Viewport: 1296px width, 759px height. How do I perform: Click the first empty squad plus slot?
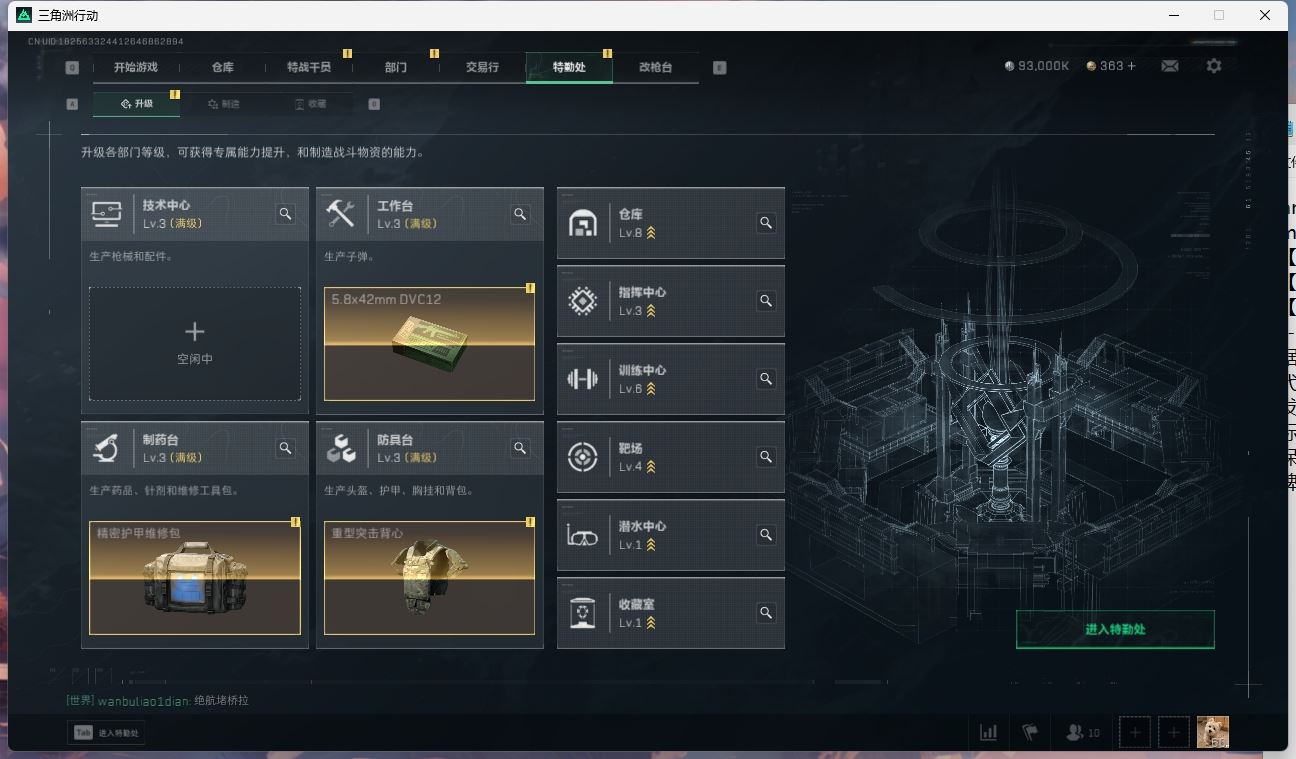[x=1134, y=732]
